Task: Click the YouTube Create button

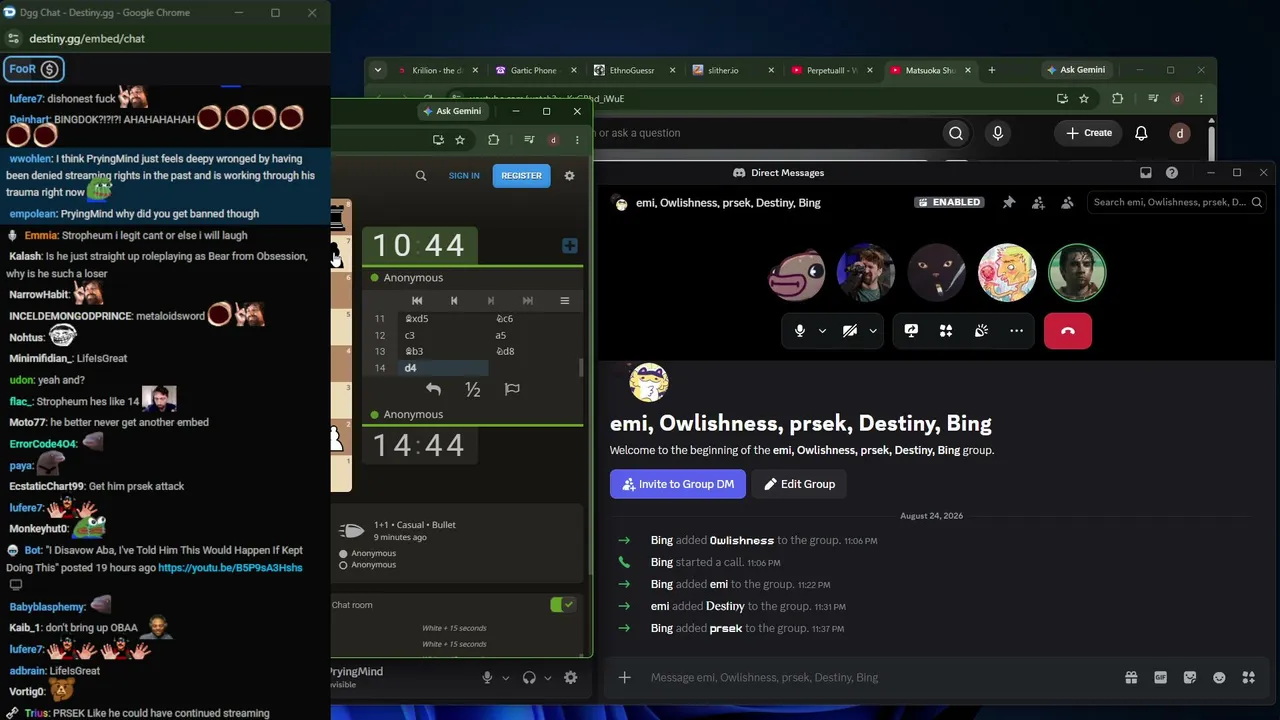Action: tap(1089, 133)
